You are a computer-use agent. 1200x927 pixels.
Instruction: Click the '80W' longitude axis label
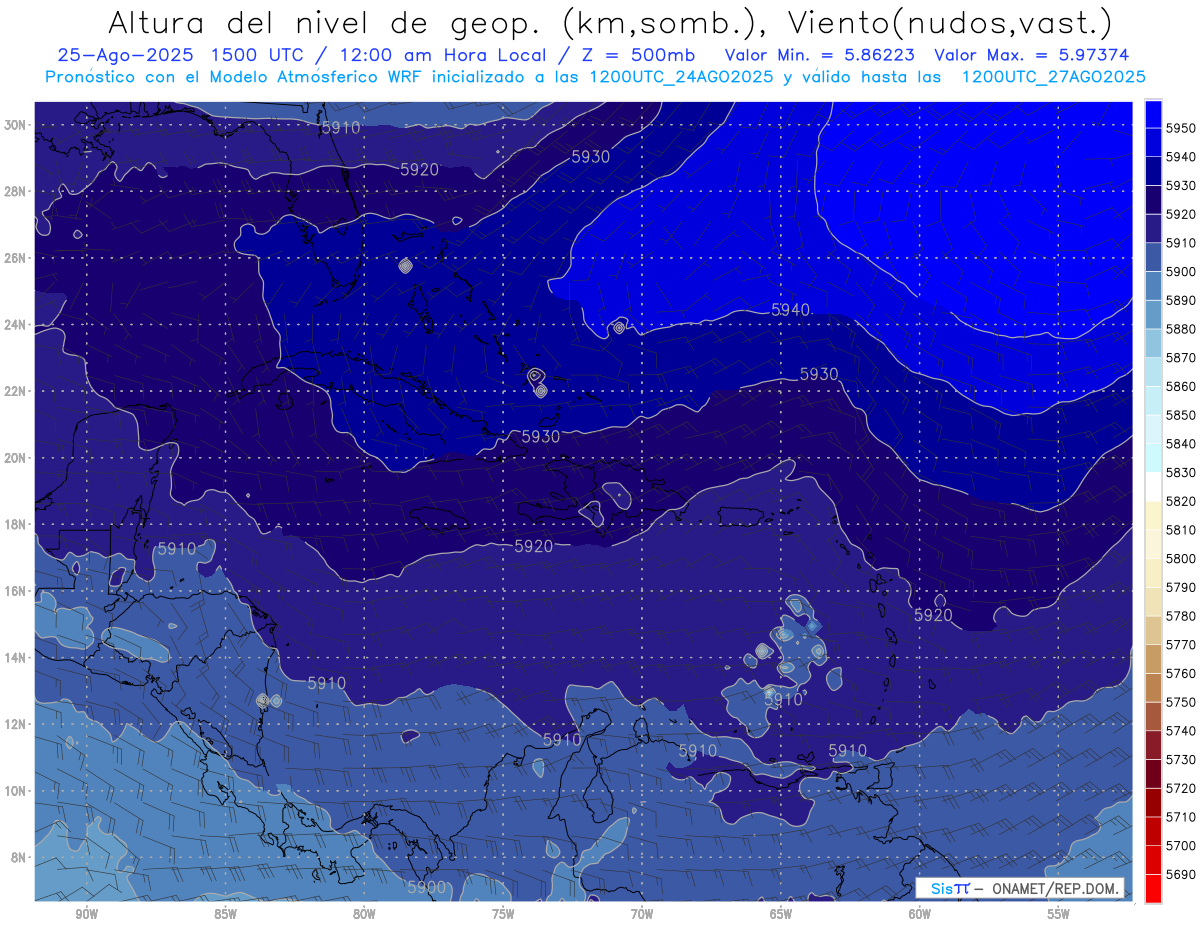[x=364, y=914]
